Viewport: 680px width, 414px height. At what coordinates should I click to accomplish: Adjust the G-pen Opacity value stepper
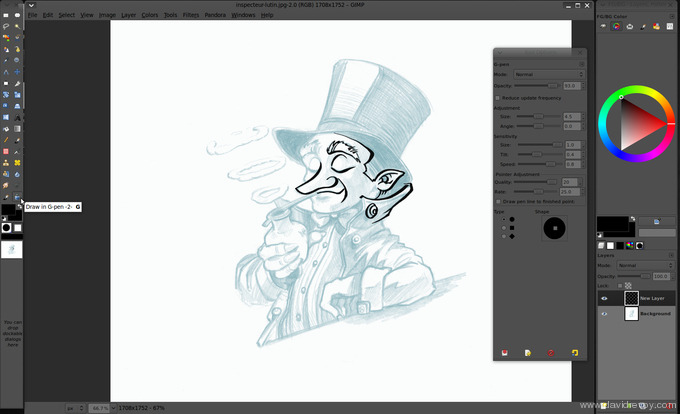coord(583,86)
